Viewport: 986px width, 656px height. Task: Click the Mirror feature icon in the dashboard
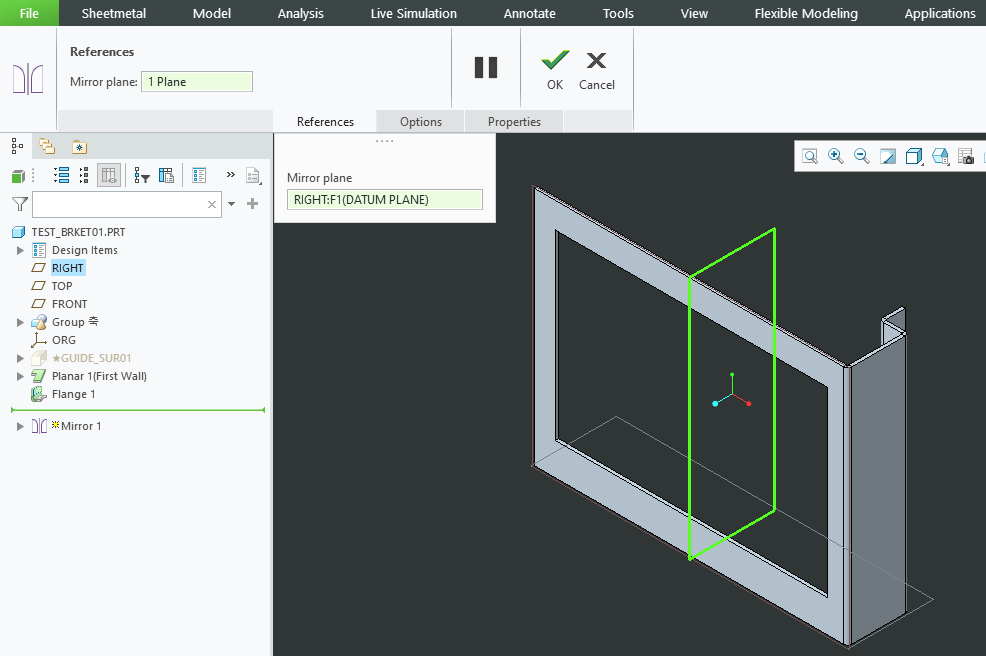click(x=28, y=79)
